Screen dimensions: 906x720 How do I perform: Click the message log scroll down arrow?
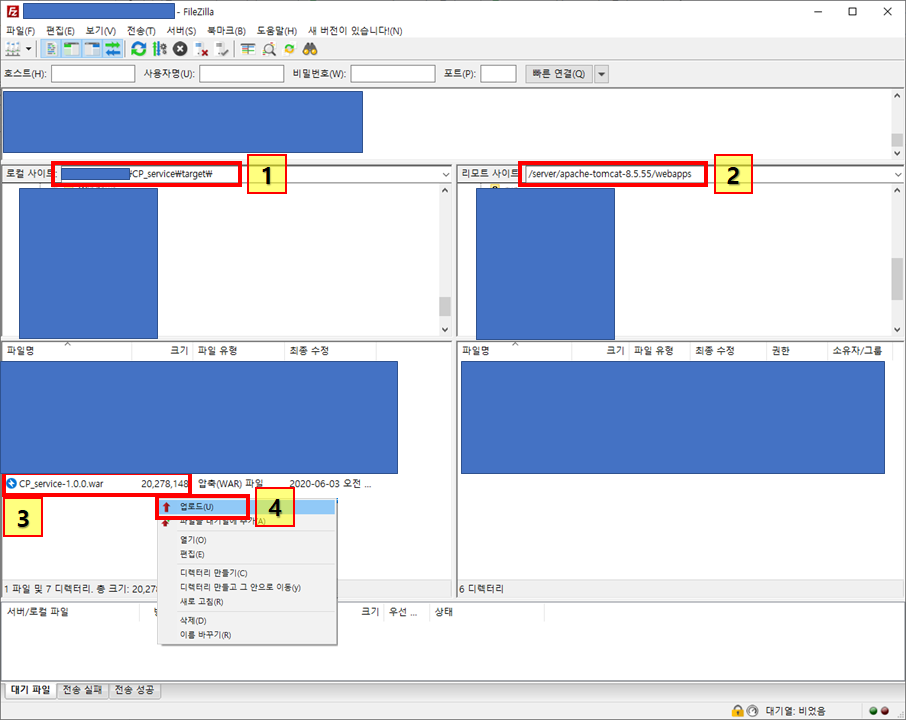coord(897,153)
